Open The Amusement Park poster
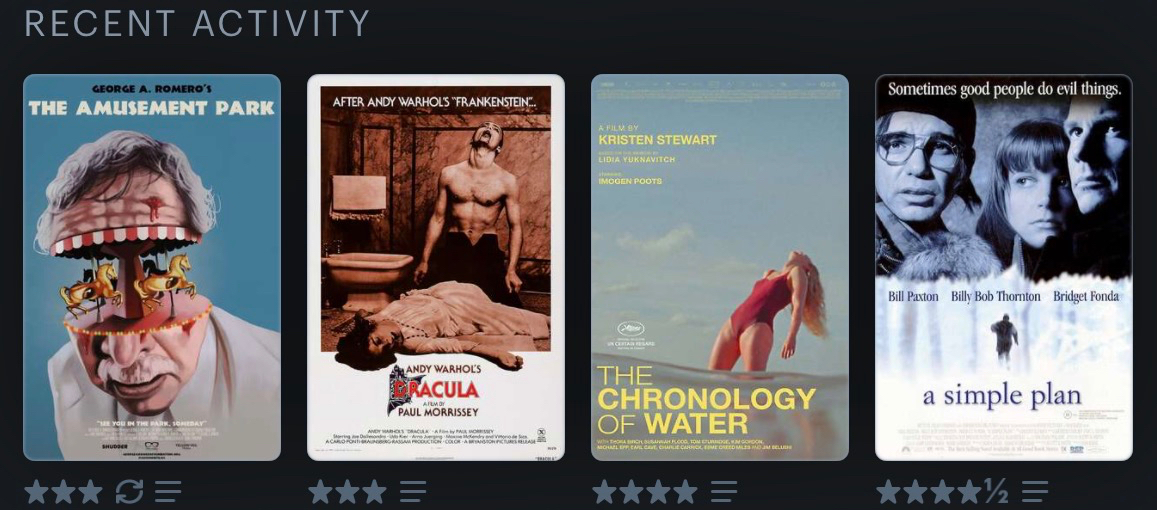The image size is (1157, 510). pos(152,267)
